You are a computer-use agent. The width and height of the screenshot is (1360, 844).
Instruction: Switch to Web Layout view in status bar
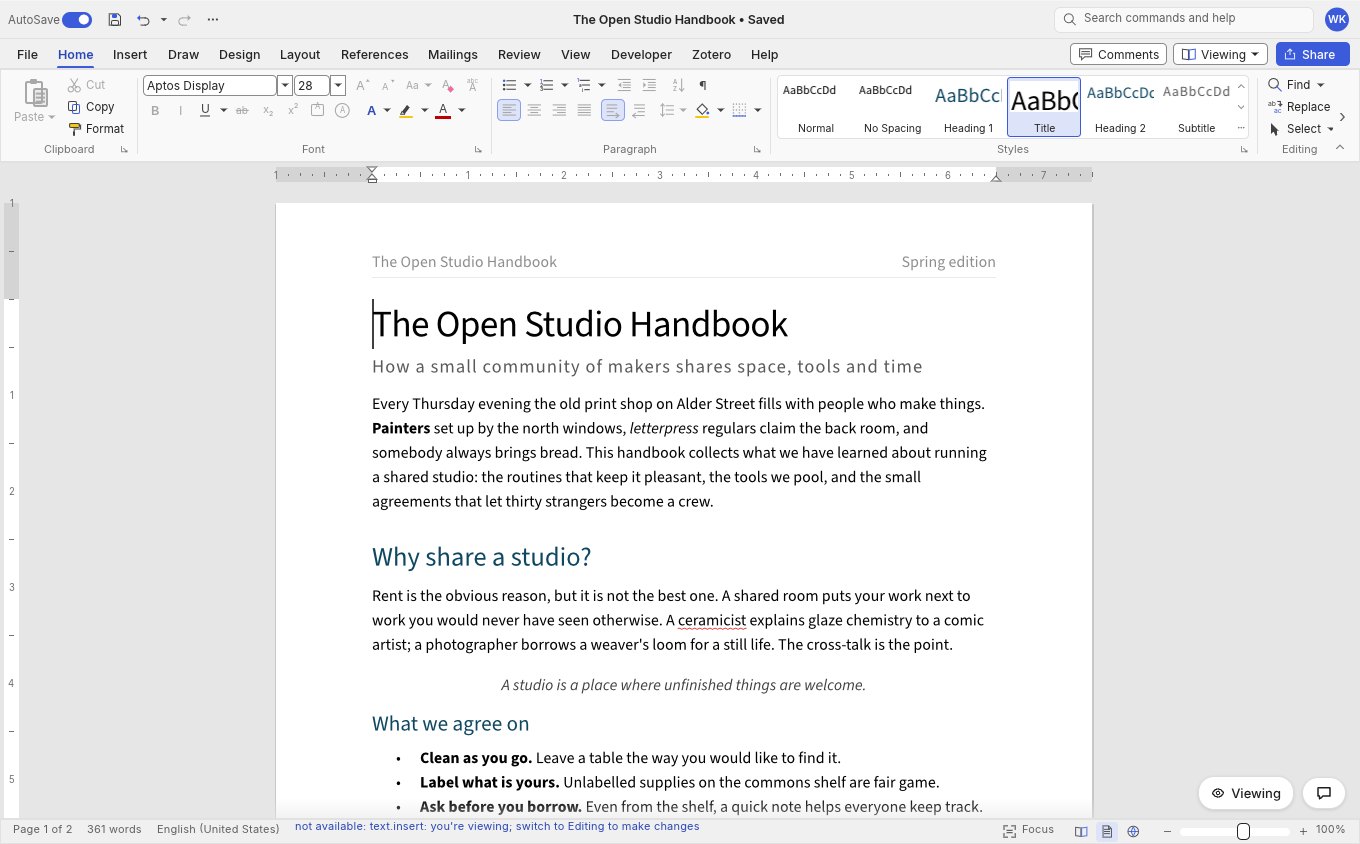[1133, 830]
